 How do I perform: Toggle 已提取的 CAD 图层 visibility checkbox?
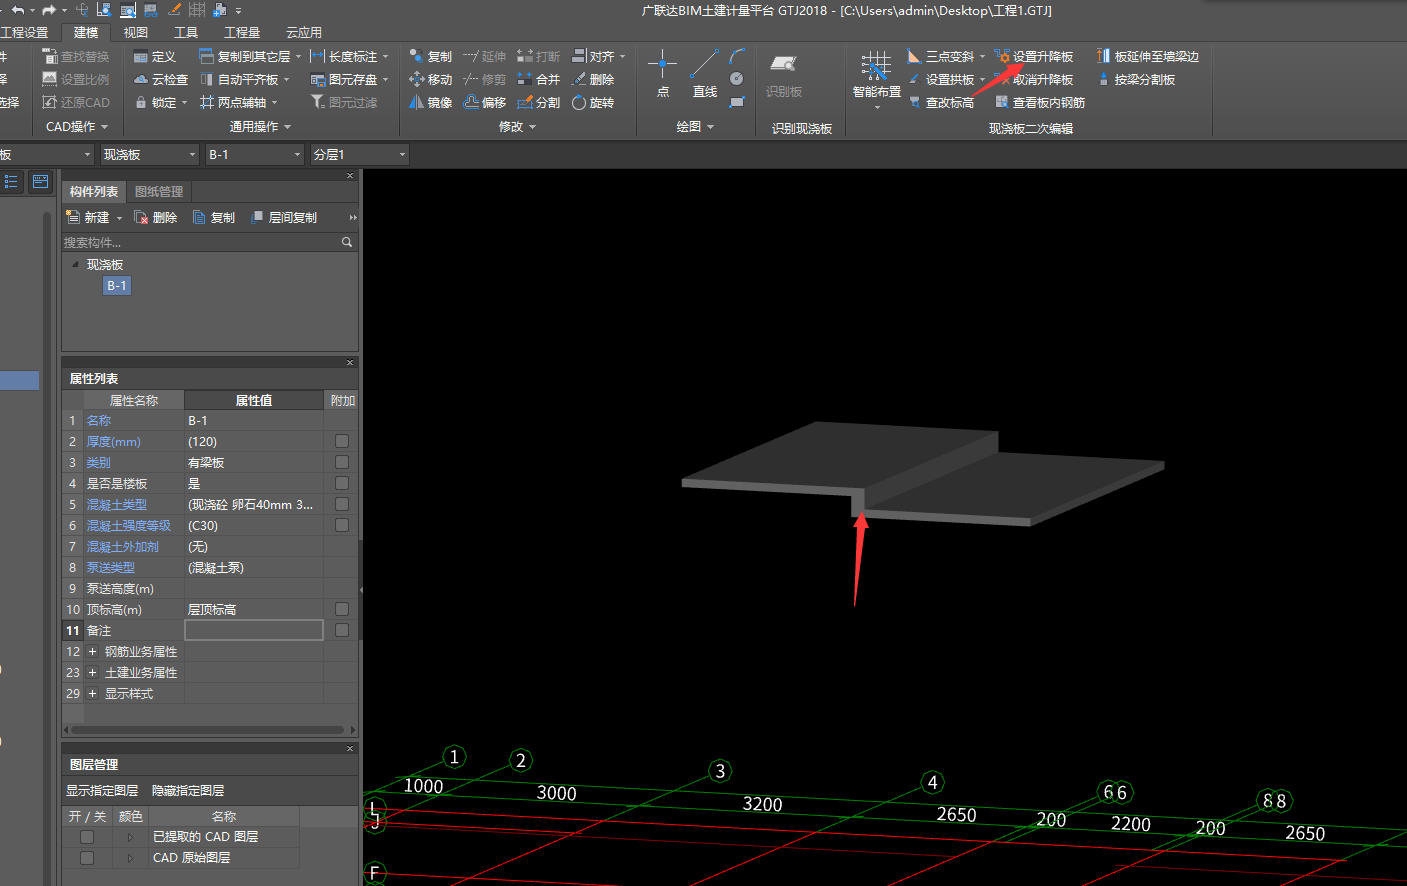(87, 837)
